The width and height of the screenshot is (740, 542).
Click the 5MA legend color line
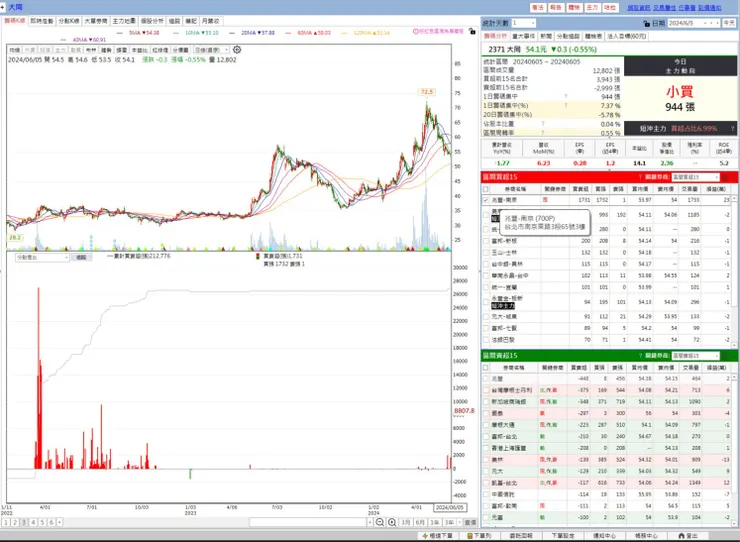tap(119, 33)
